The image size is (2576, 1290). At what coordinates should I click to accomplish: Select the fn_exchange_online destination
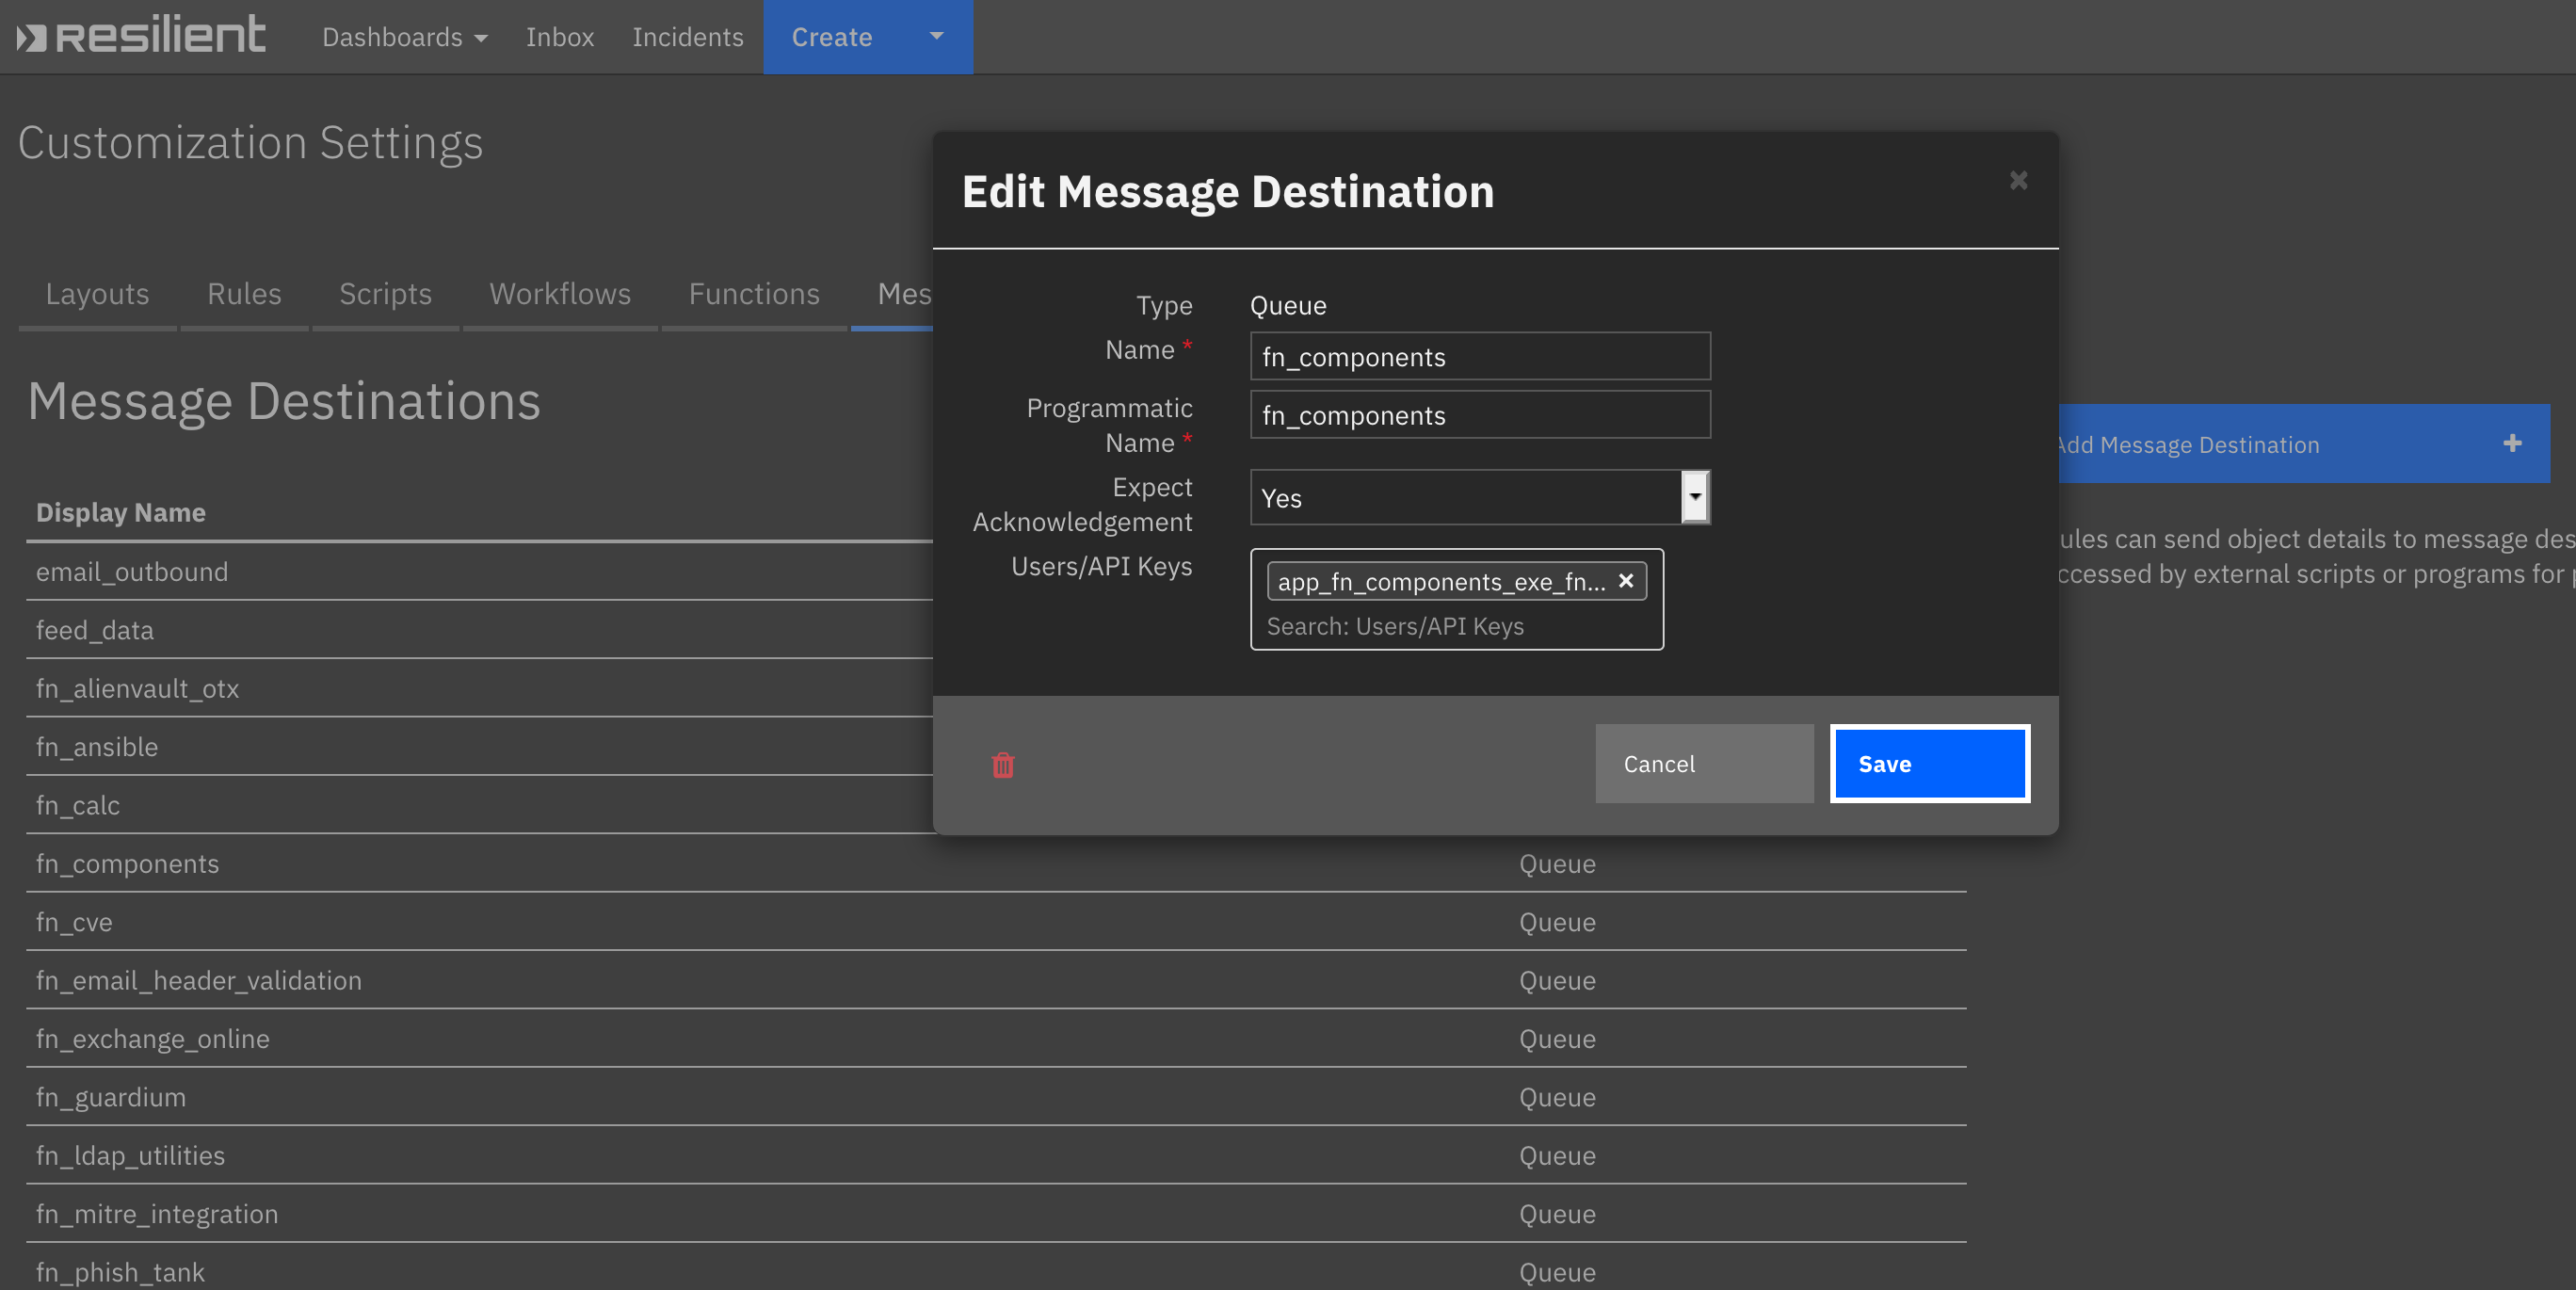[996, 1039]
